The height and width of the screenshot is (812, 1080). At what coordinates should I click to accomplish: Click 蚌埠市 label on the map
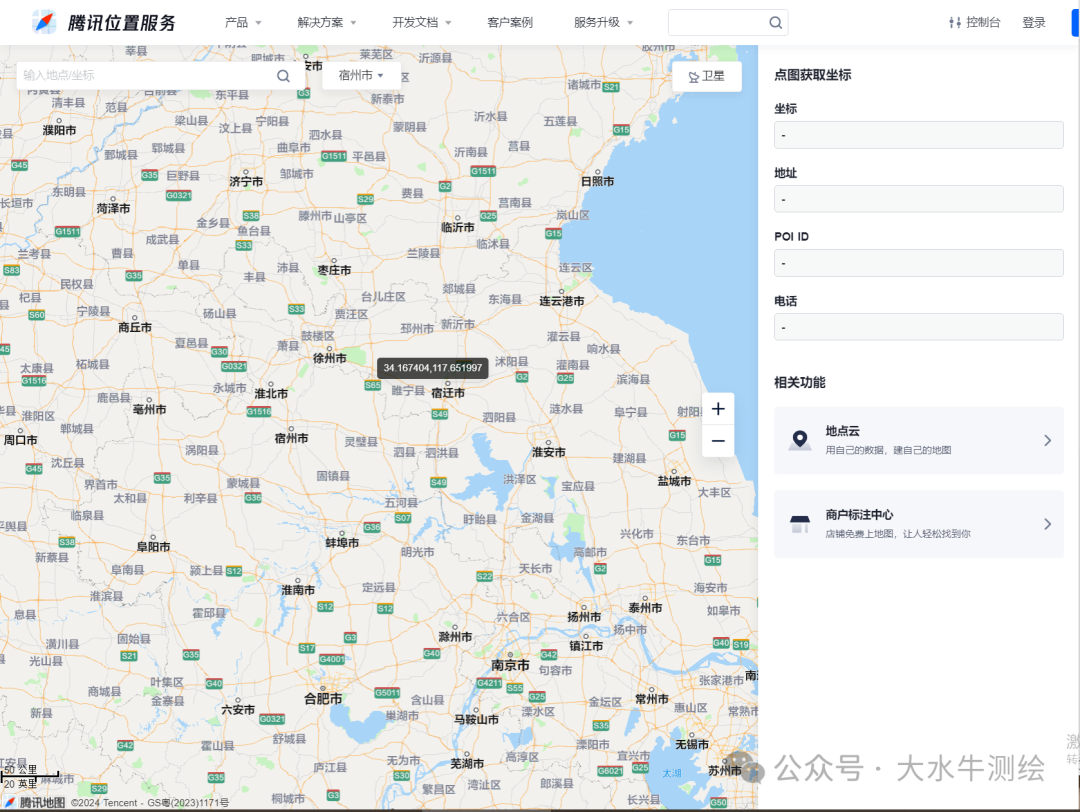342,543
